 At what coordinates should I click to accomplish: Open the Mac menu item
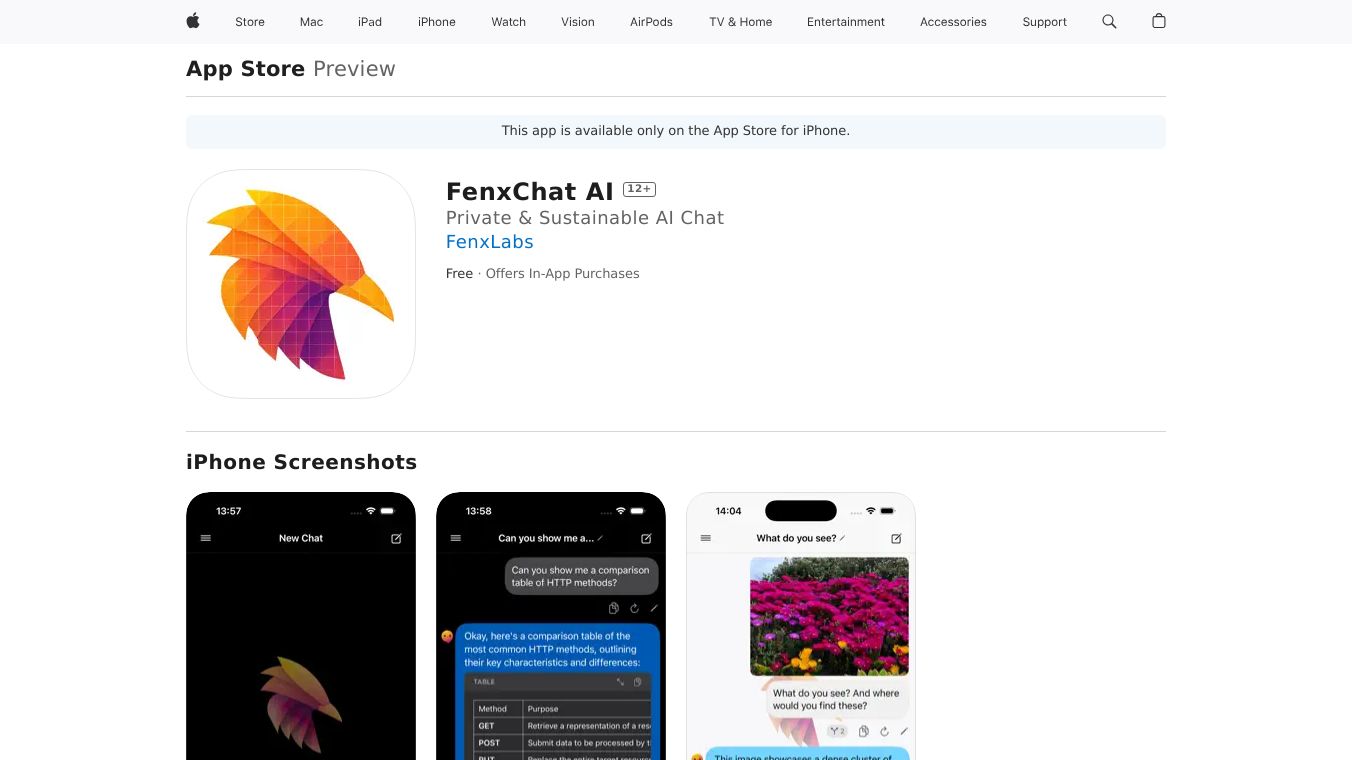coord(312,22)
